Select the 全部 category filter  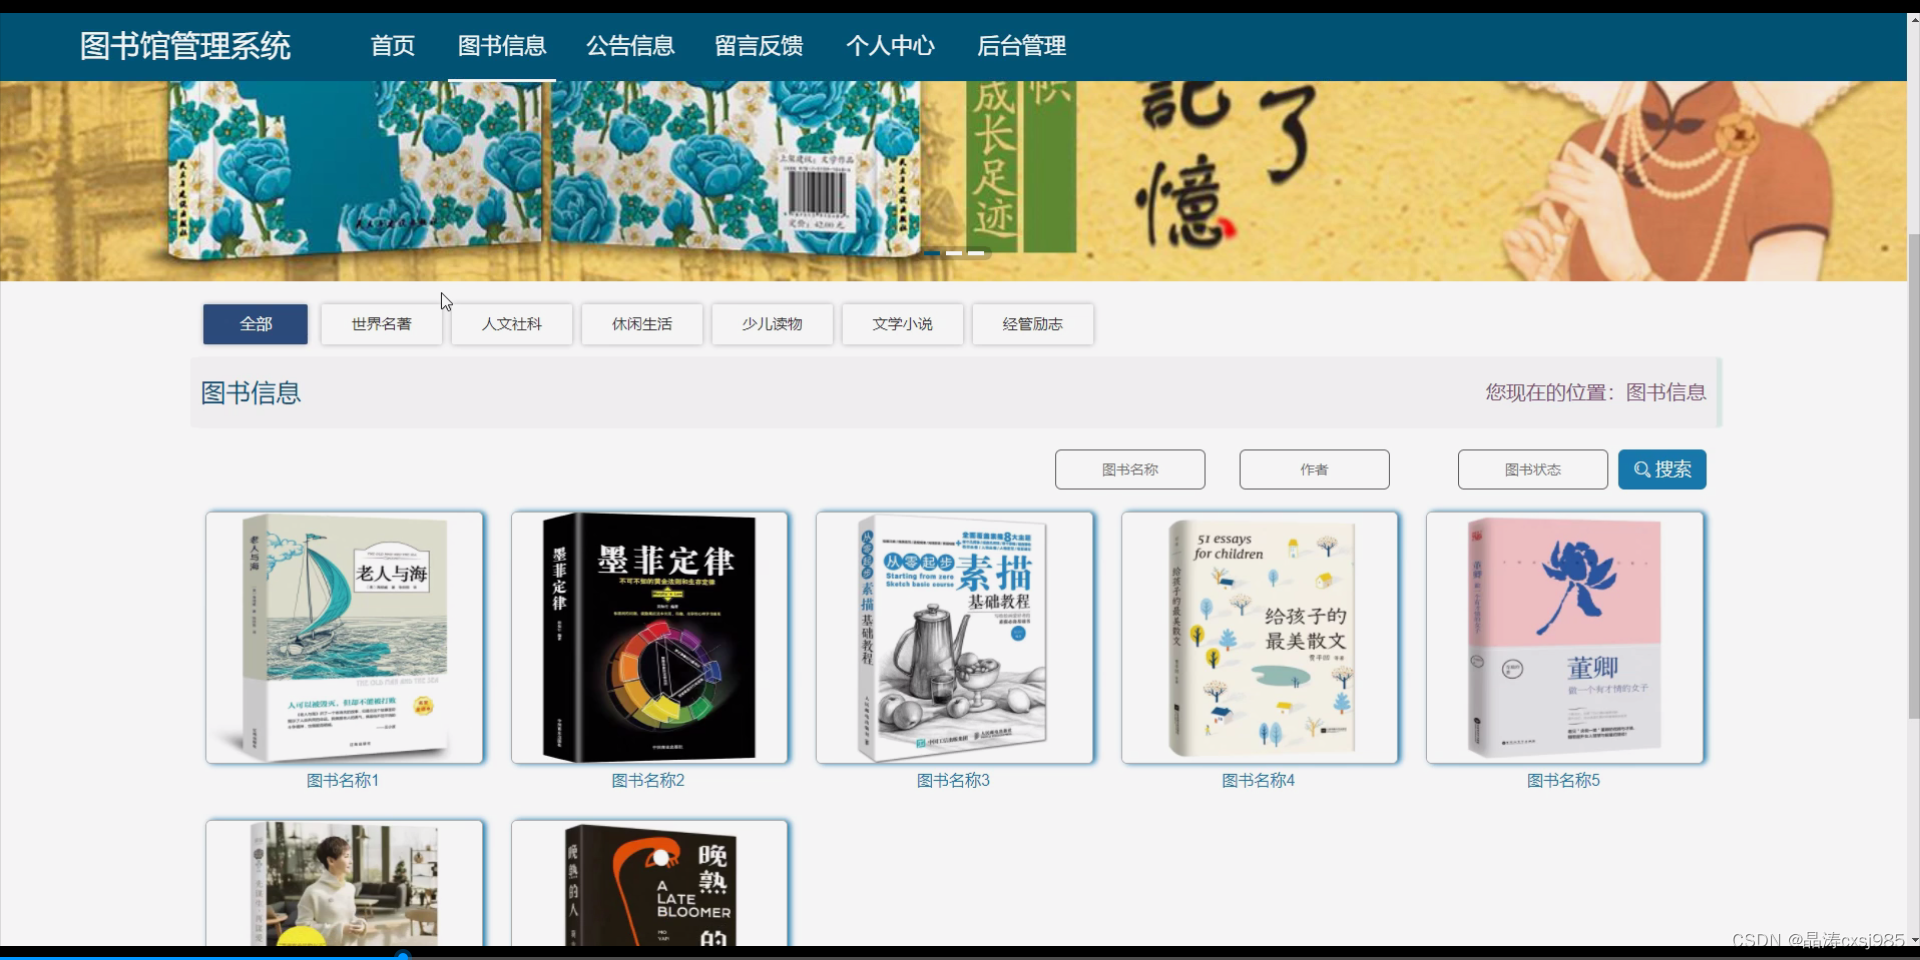[x=255, y=324]
